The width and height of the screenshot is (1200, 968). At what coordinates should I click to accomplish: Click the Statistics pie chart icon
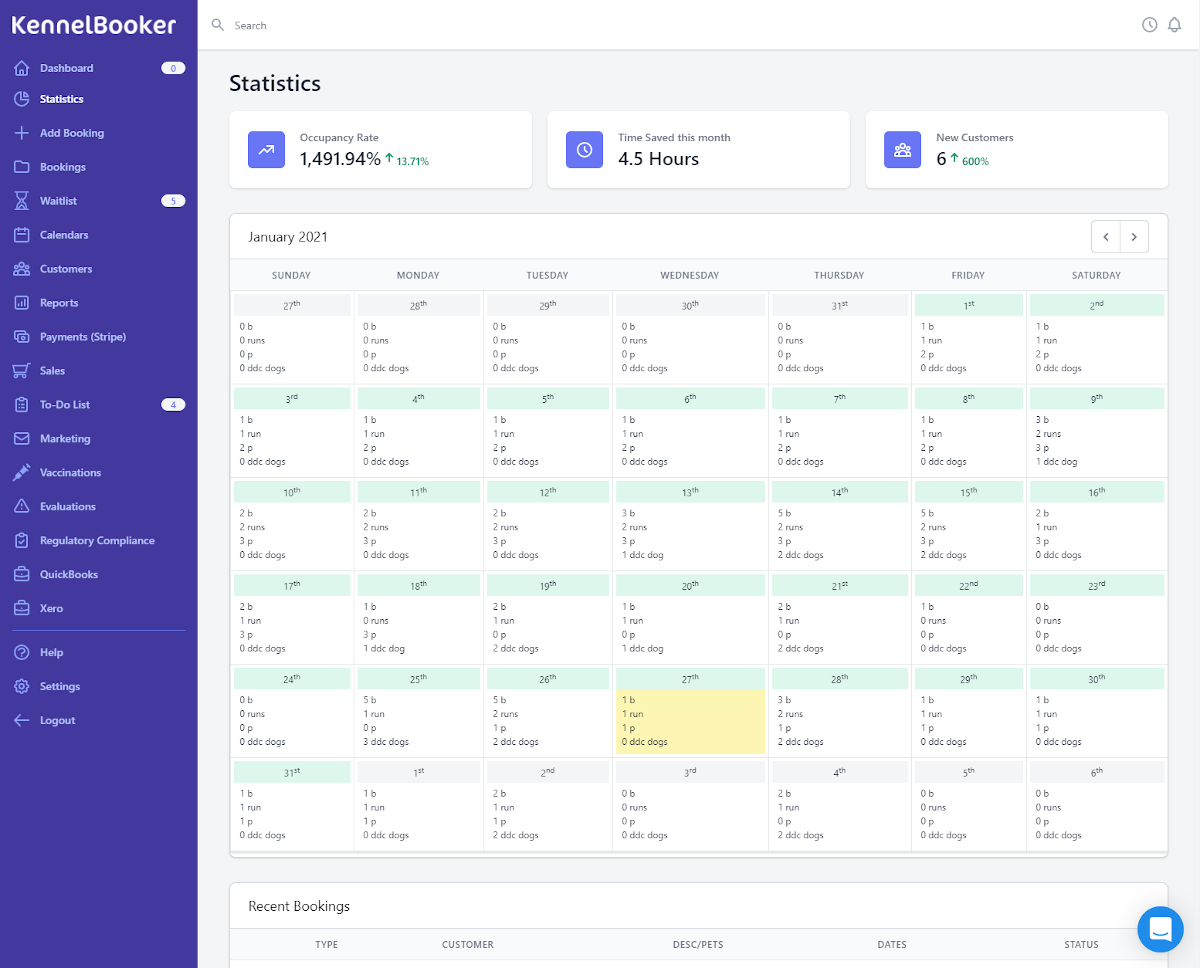[x=21, y=99]
